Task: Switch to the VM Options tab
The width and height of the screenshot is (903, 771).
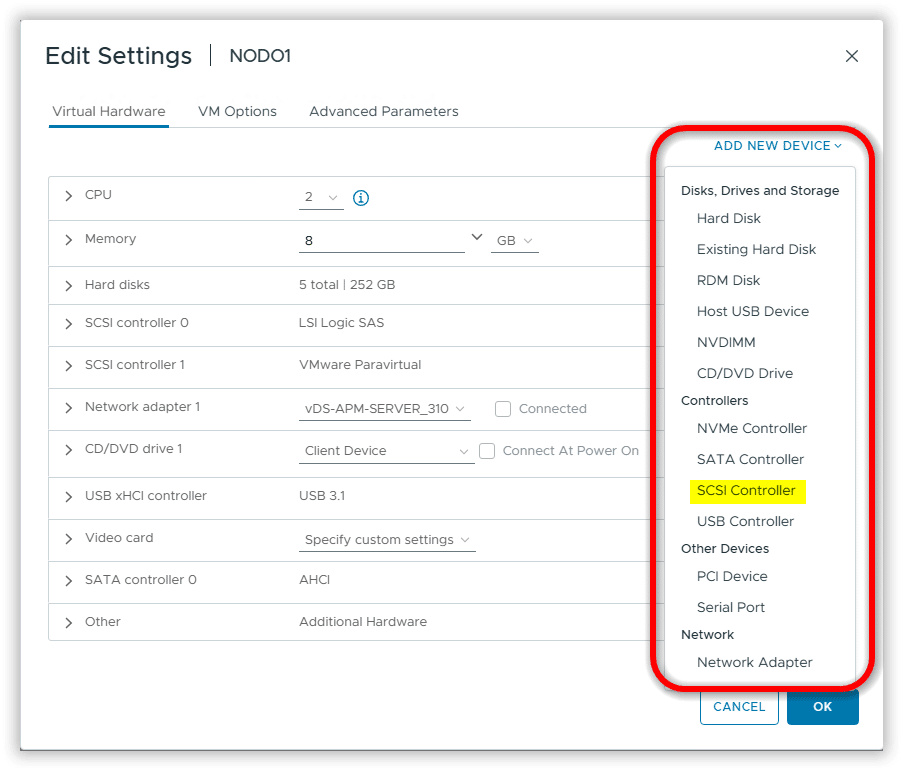Action: coord(236,112)
